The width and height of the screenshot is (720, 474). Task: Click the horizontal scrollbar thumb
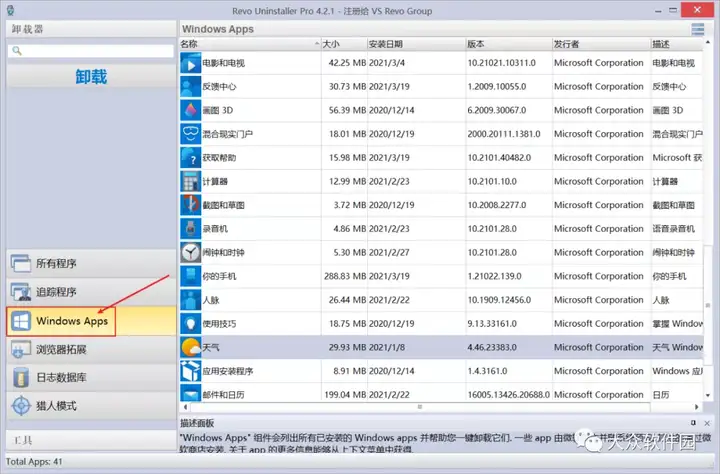click(x=420, y=407)
